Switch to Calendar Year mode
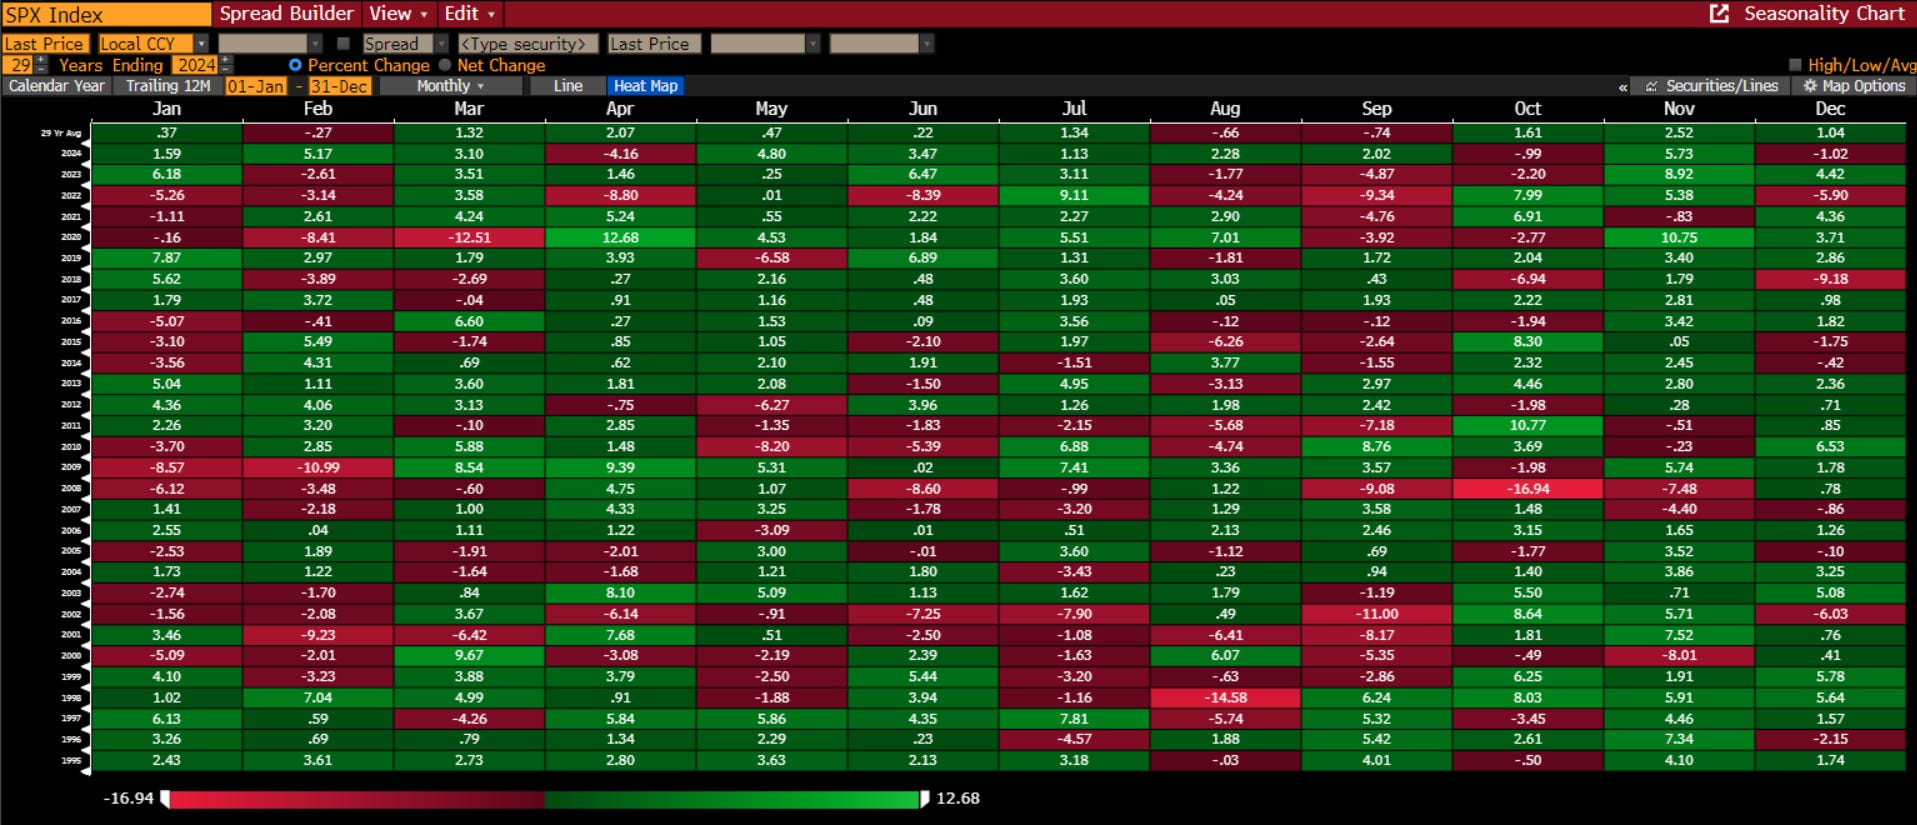 point(57,86)
